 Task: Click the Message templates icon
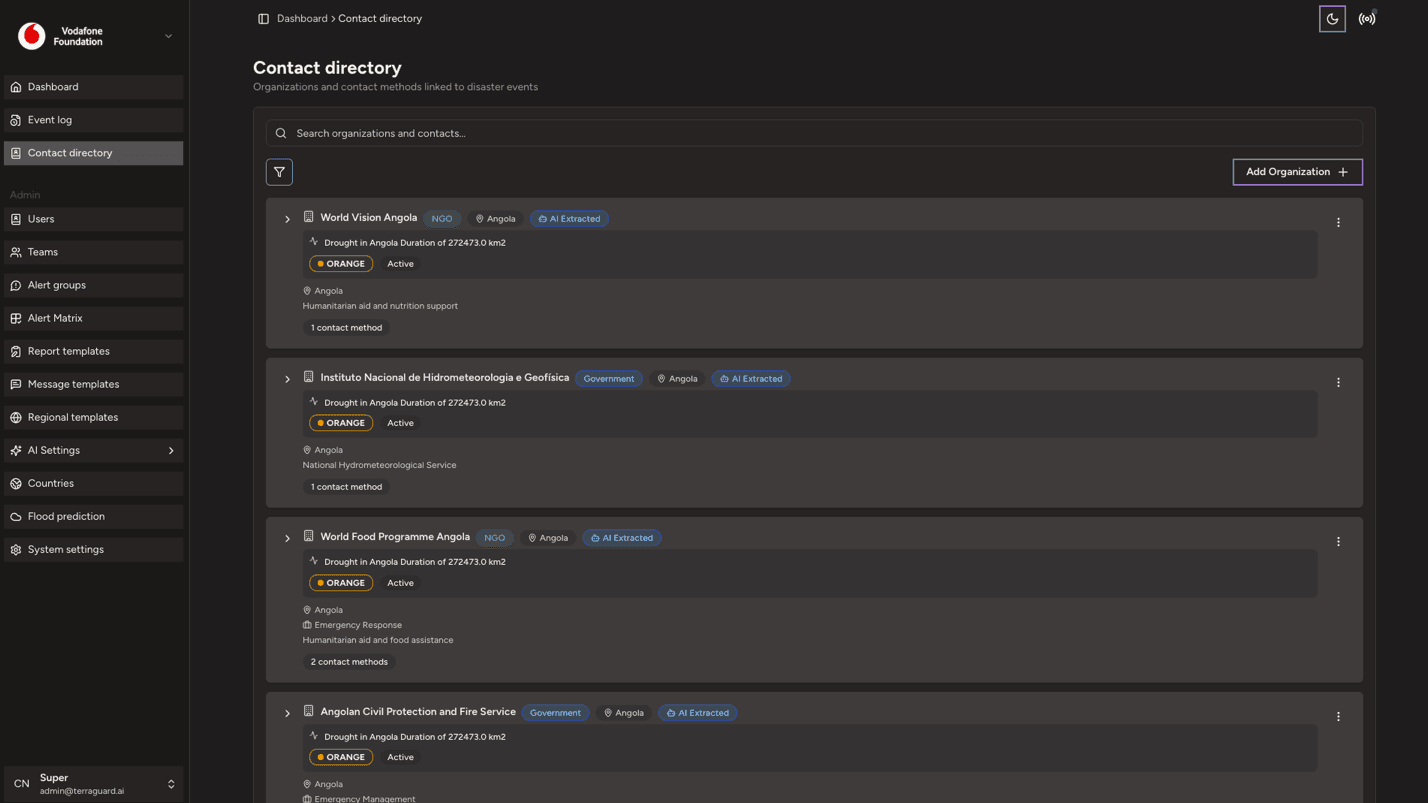16,384
